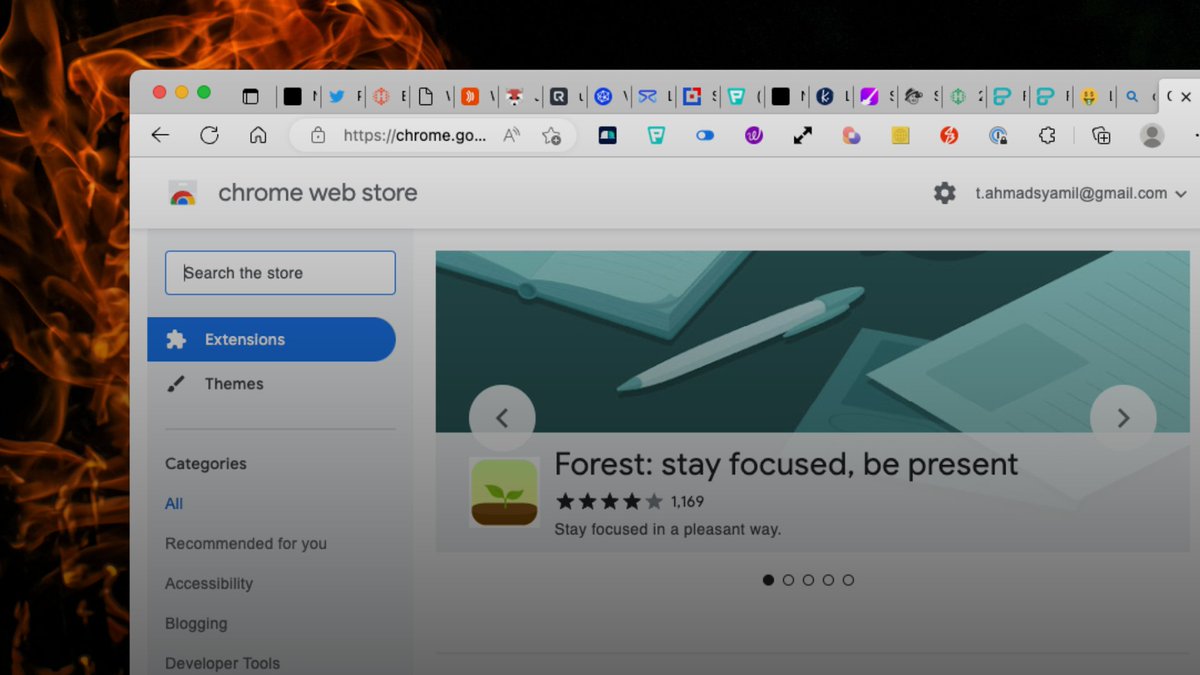1200x675 pixels.
Task: Select the last carousel indicator dot
Action: tap(848, 580)
